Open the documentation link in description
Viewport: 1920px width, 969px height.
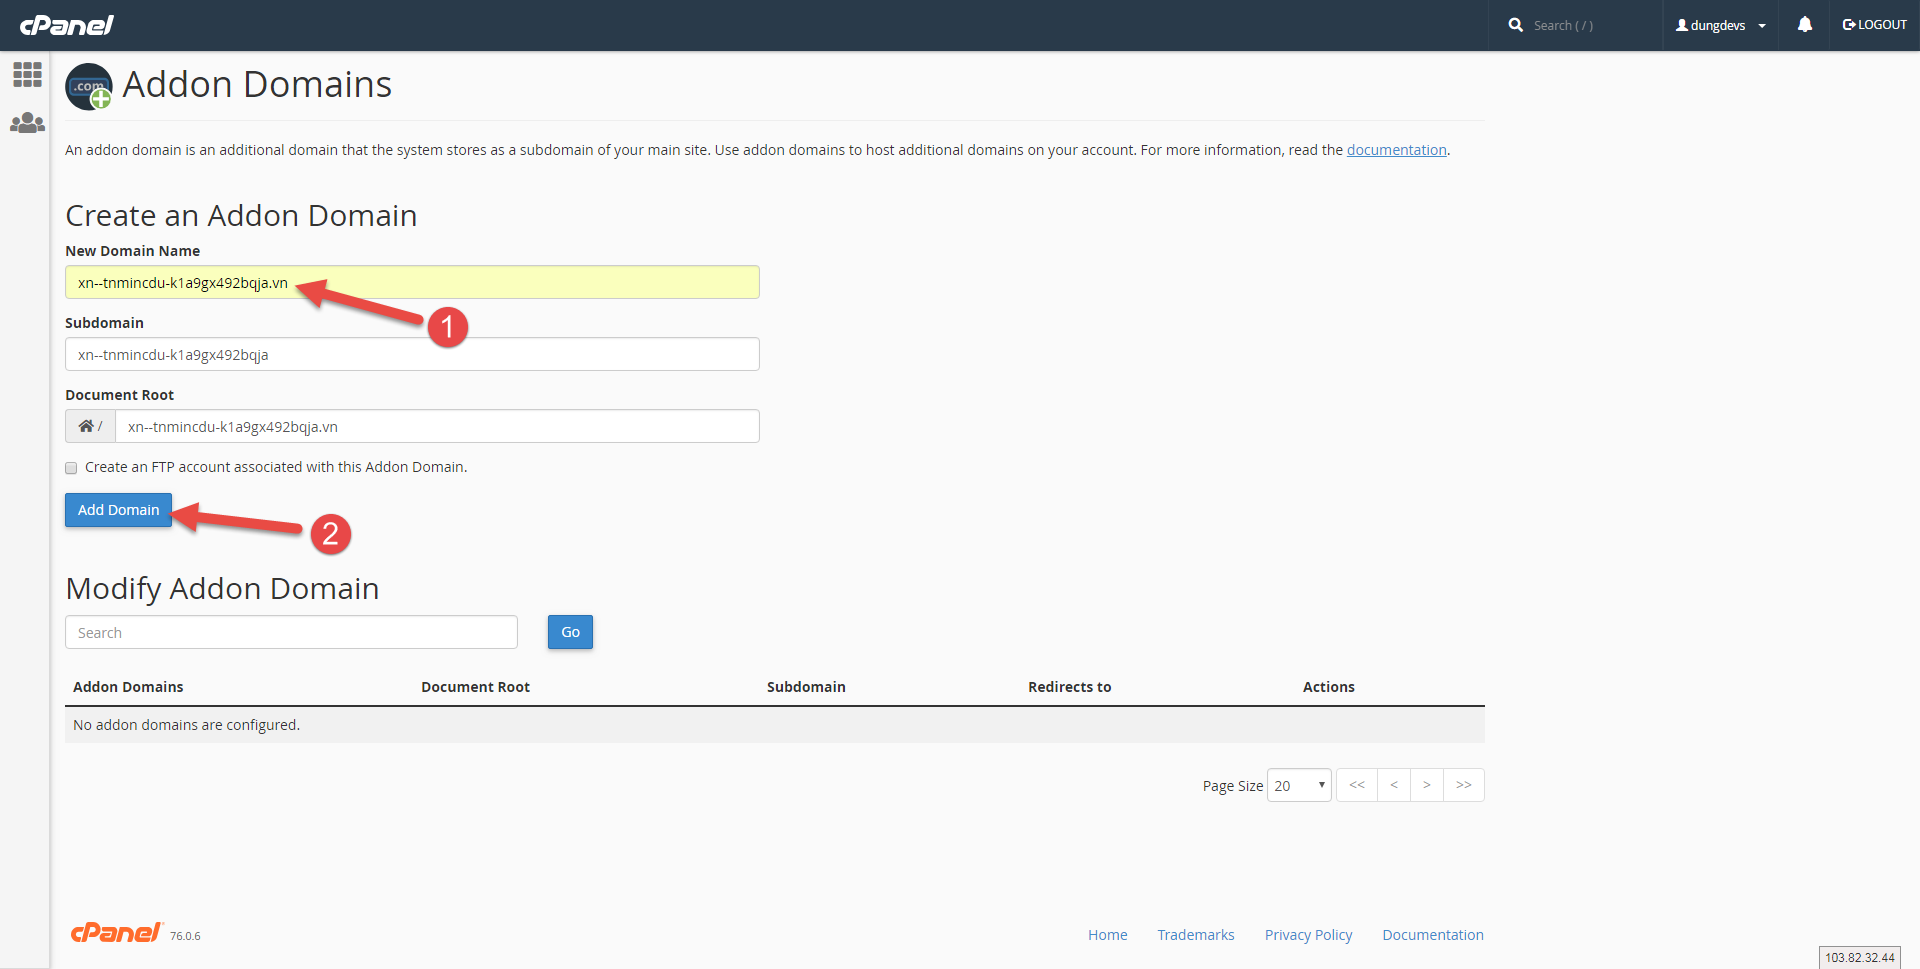coord(1396,150)
